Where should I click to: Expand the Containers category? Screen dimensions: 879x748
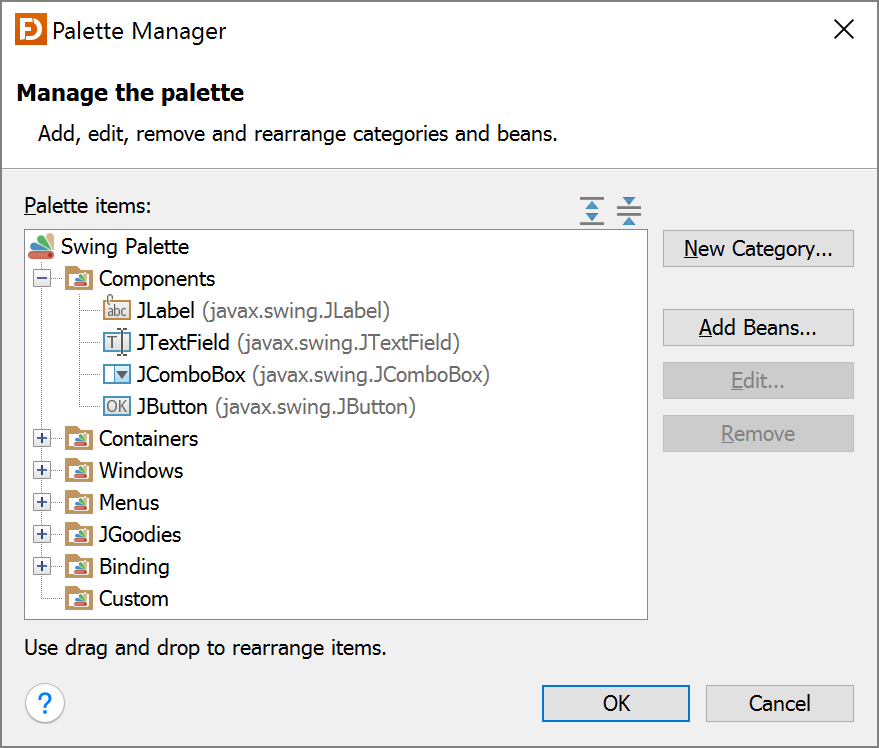(x=41, y=438)
